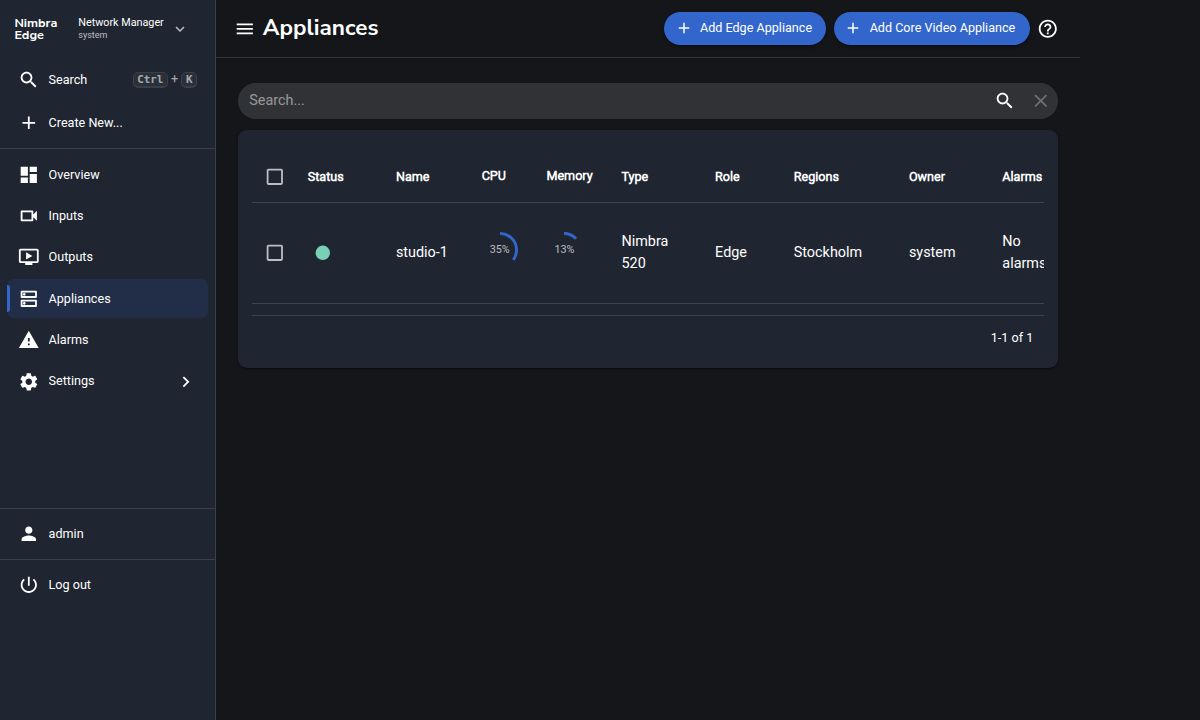Clear the search field with the X icon
The width and height of the screenshot is (1200, 720).
[x=1041, y=101]
